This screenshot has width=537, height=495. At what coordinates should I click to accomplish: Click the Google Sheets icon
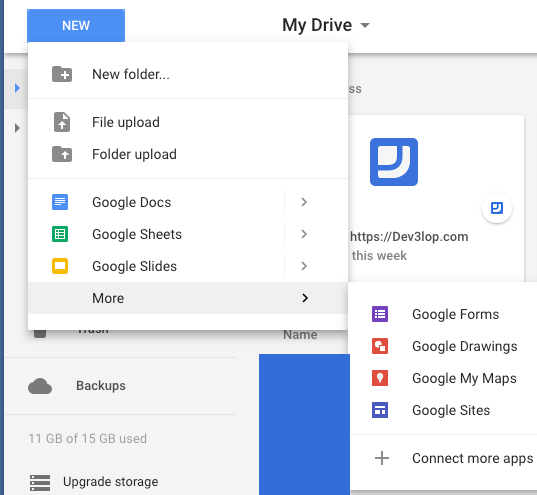pyautogui.click(x=60, y=234)
